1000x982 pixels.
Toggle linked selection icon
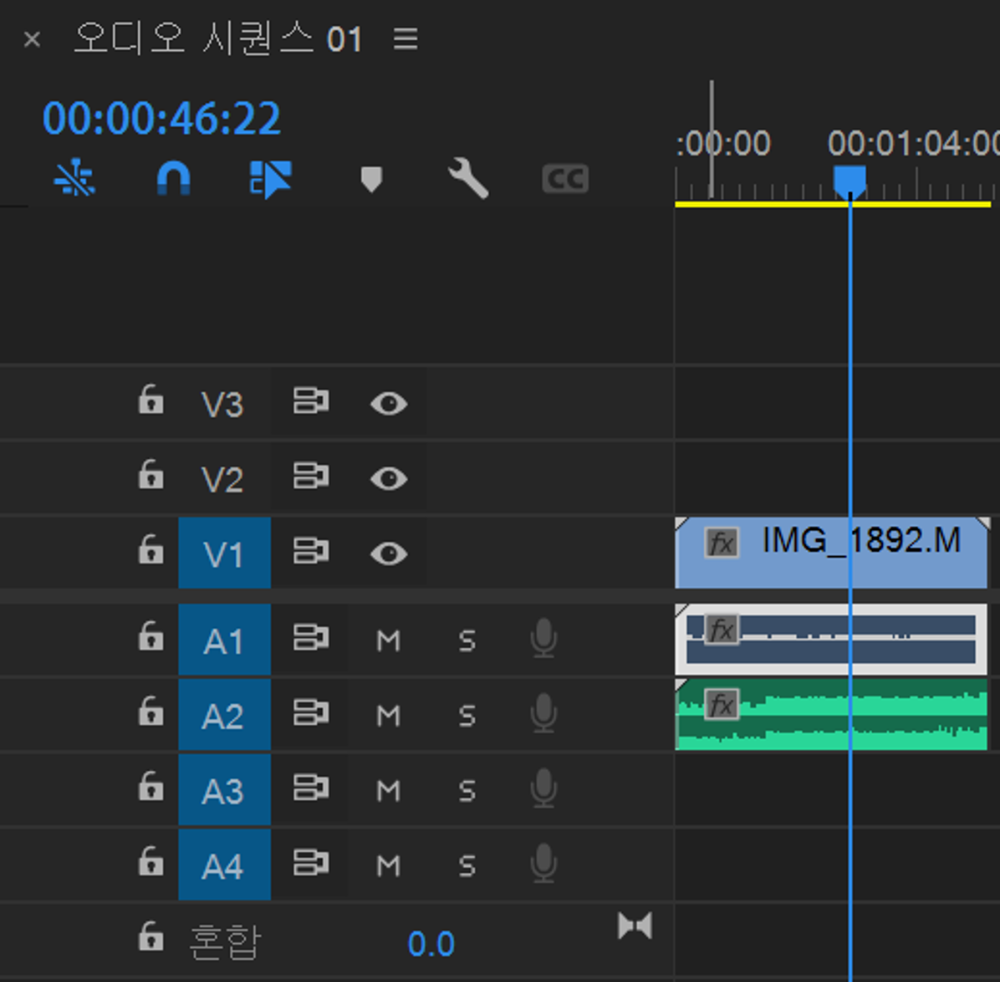tap(270, 179)
